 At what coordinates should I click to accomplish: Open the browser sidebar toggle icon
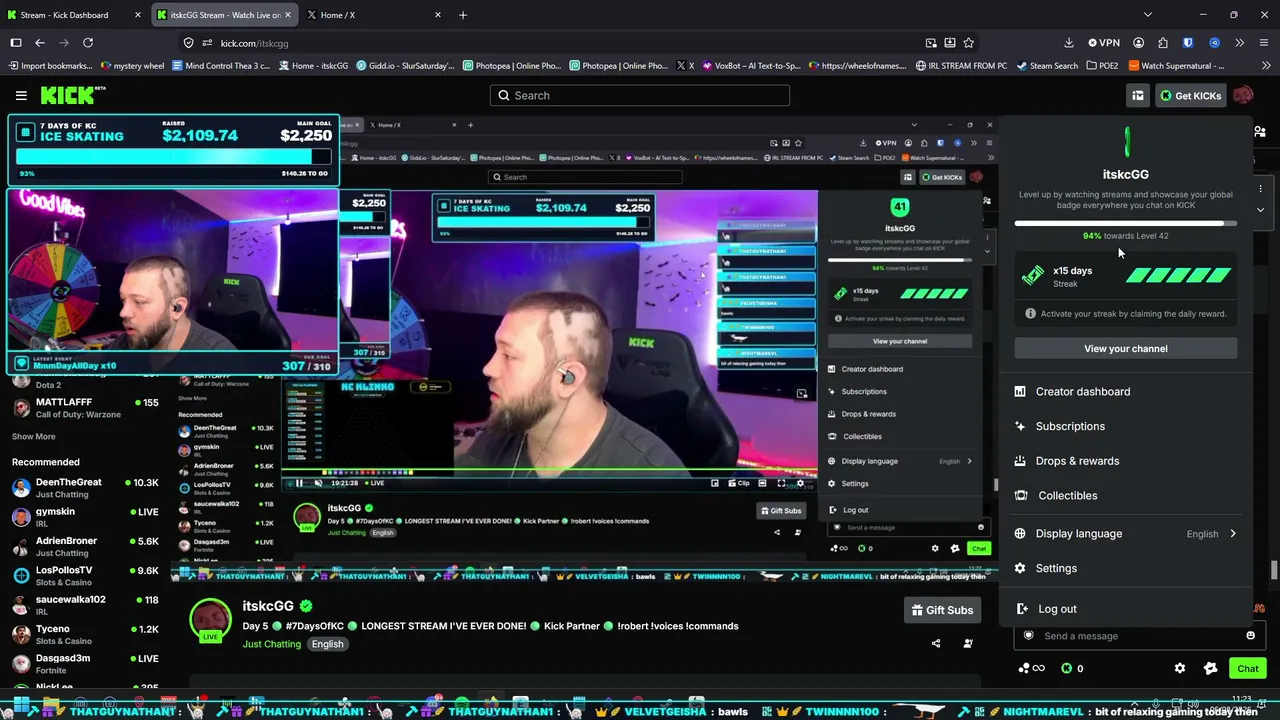click(x=16, y=43)
